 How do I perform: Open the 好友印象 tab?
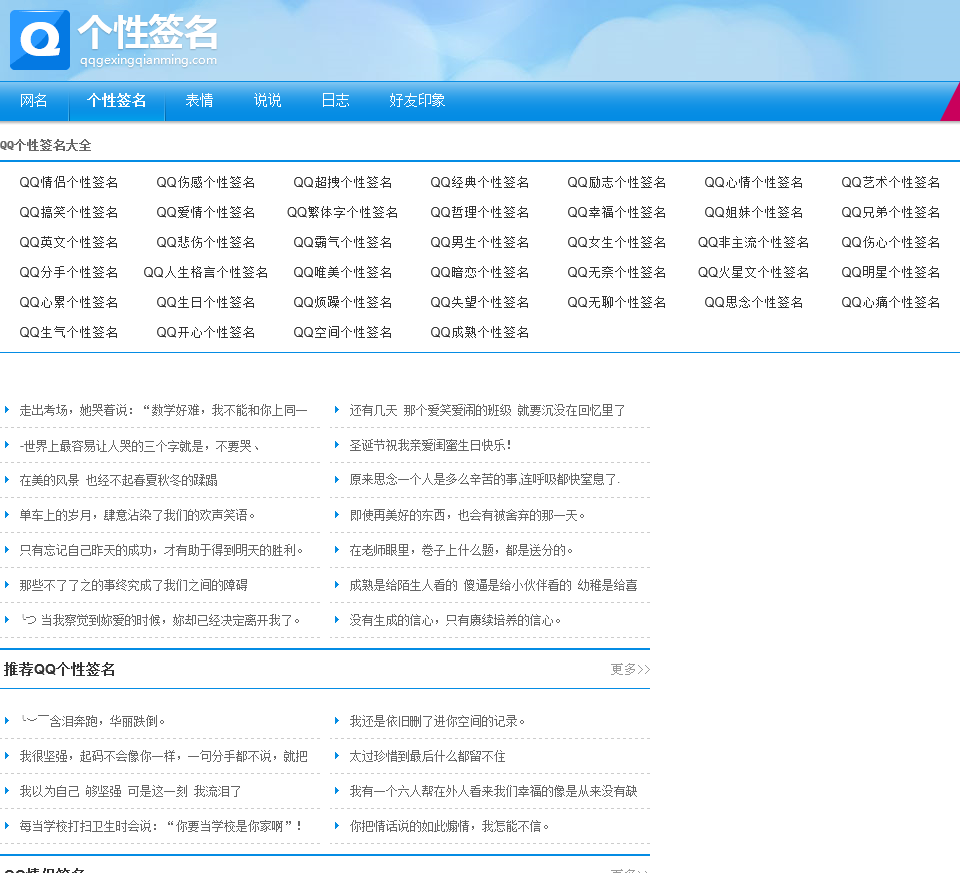[417, 100]
